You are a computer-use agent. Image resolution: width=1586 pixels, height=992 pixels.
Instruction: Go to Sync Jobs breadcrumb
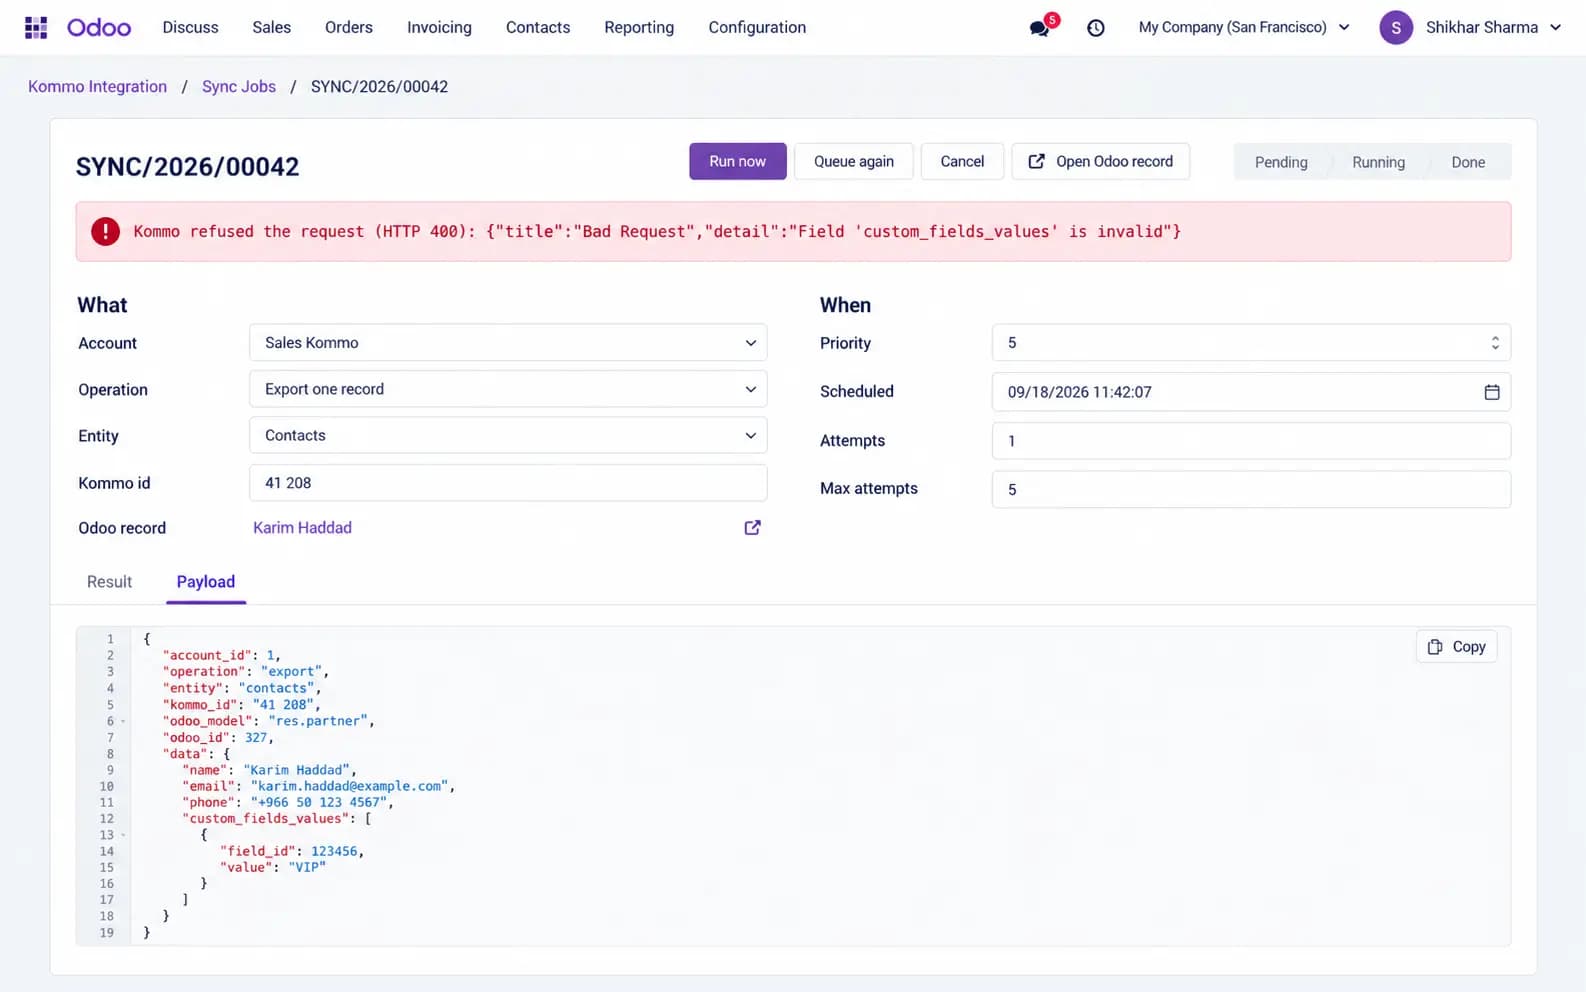239,86
